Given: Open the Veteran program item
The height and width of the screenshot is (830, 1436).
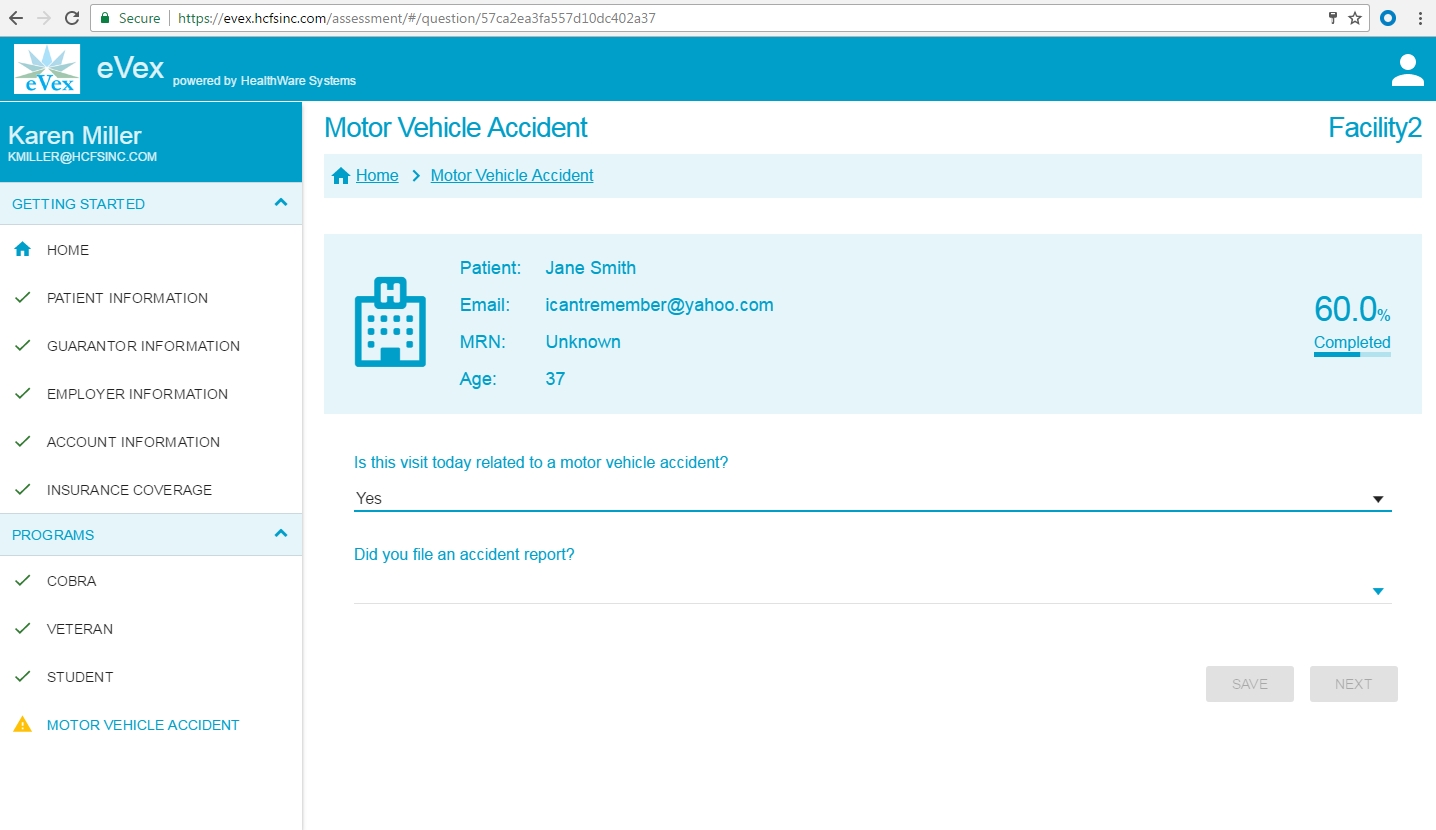Looking at the screenshot, I should [79, 629].
